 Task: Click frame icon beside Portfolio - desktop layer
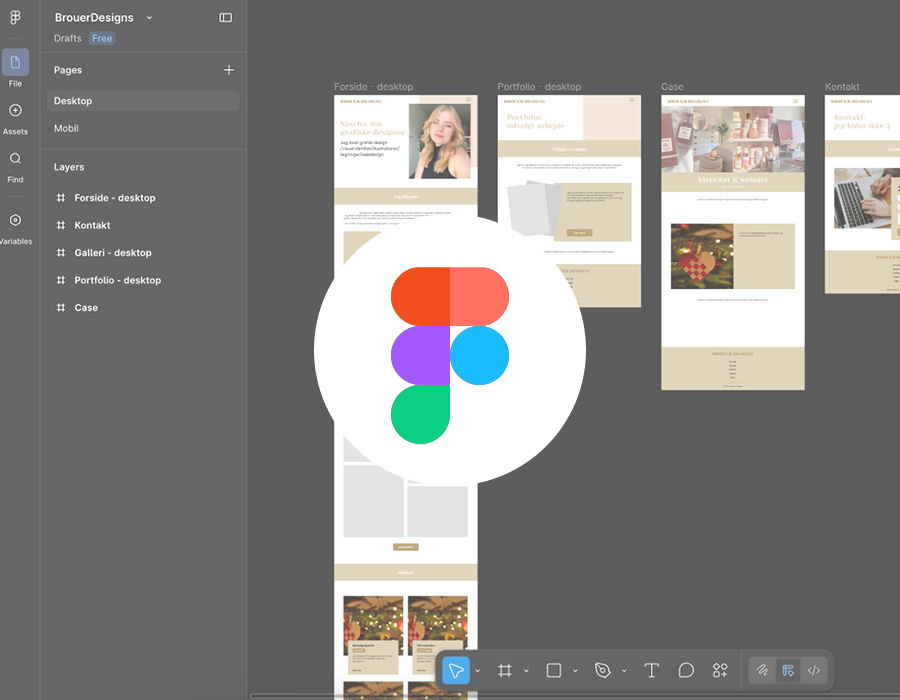coord(61,281)
